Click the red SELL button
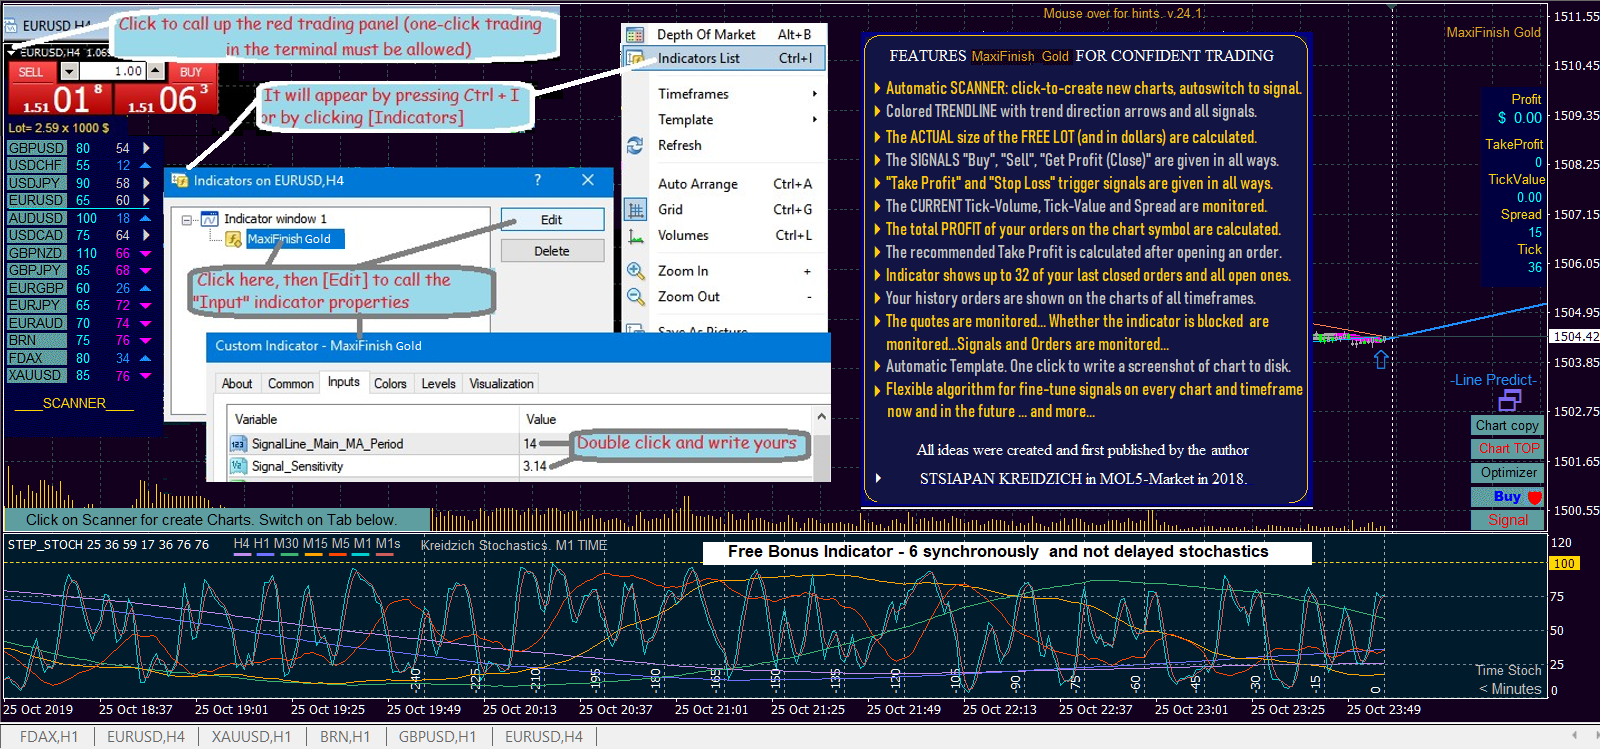This screenshot has width=1600, height=750. (31, 72)
